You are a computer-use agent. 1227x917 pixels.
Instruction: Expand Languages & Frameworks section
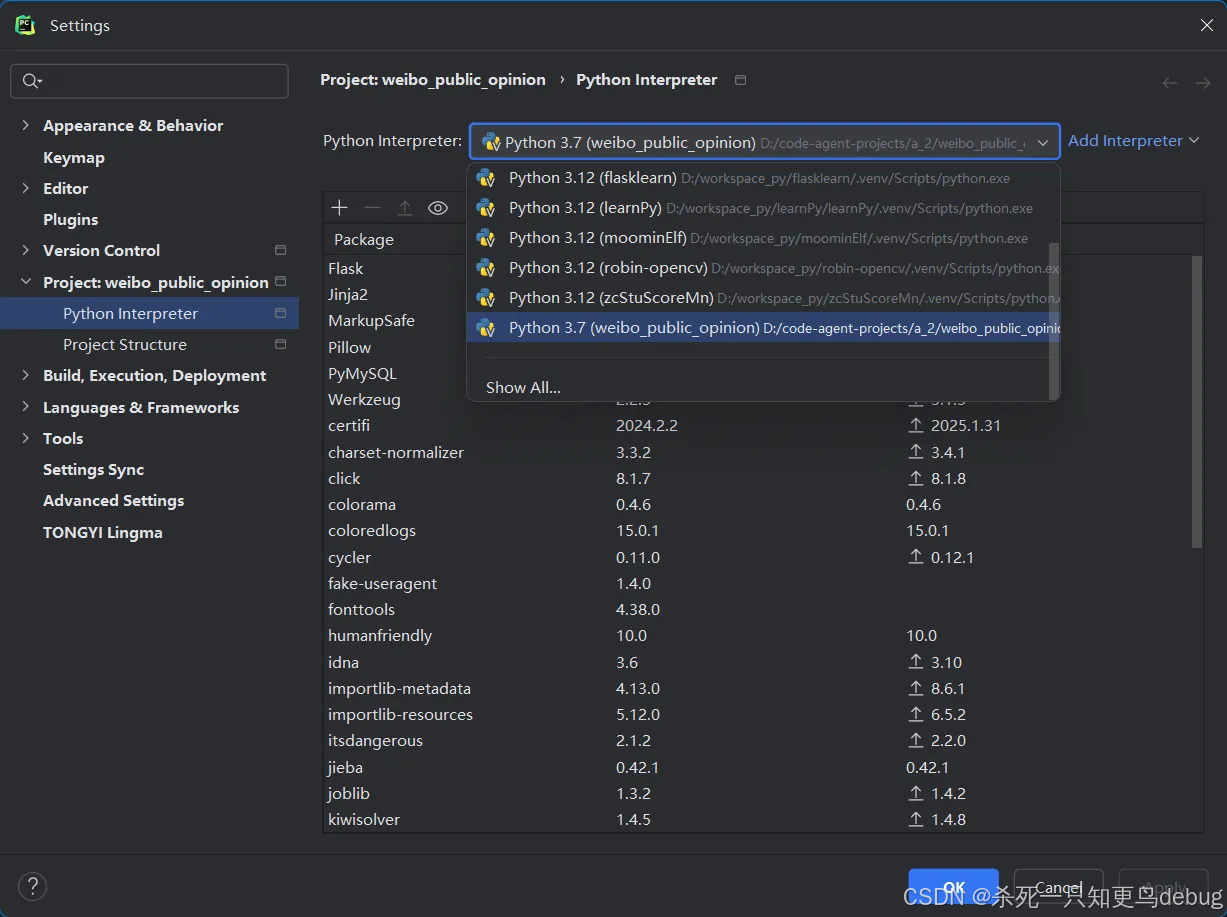tap(25, 407)
